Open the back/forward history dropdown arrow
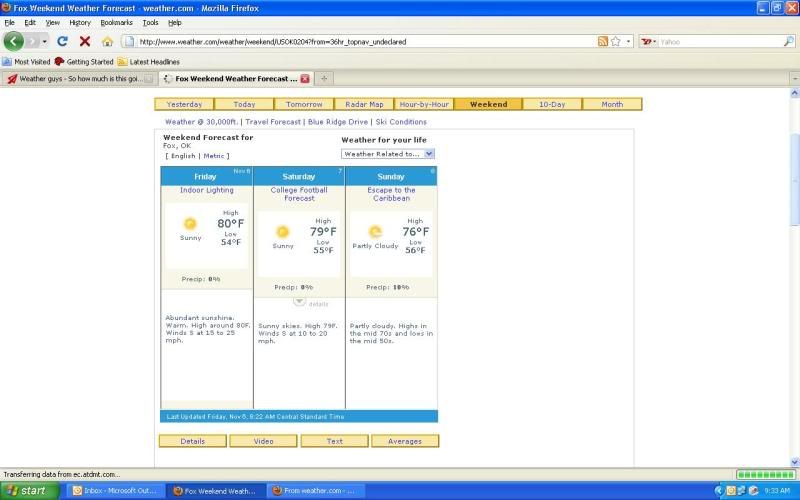Viewport: 800px width, 500px height. (45, 42)
